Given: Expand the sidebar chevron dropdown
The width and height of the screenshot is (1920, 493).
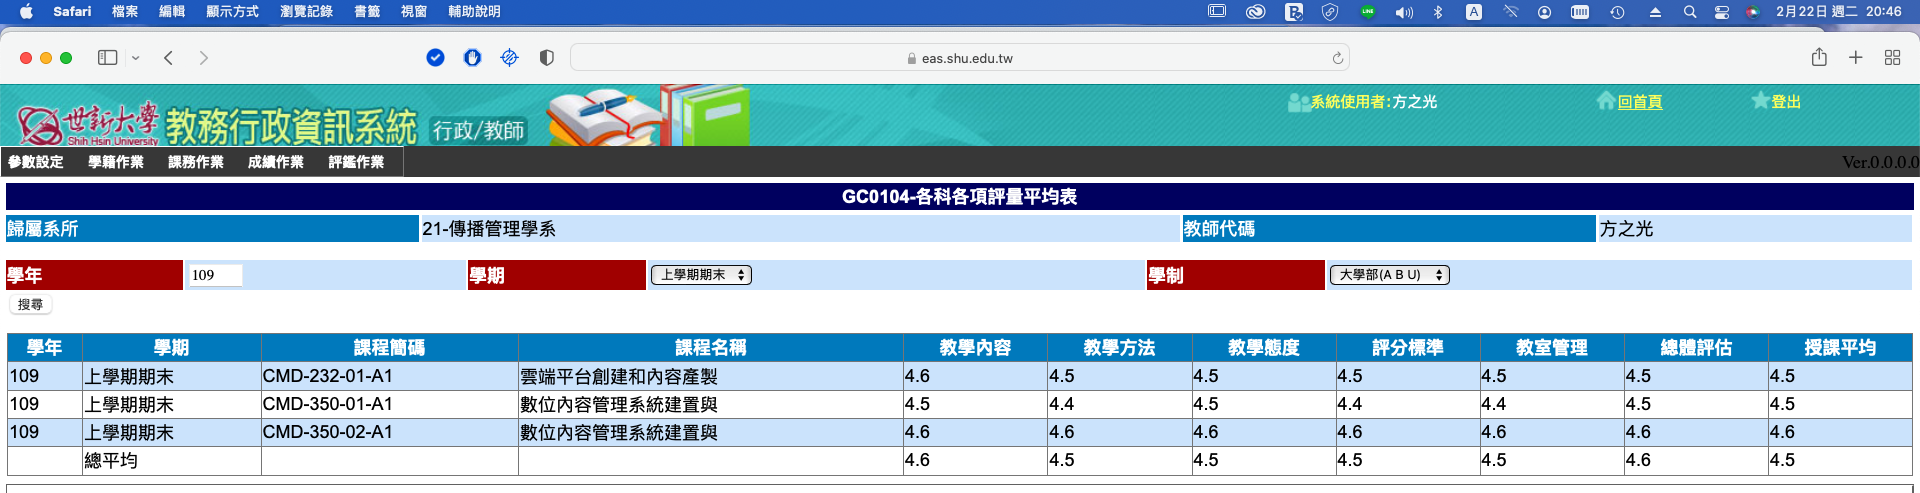Looking at the screenshot, I should click(x=136, y=58).
